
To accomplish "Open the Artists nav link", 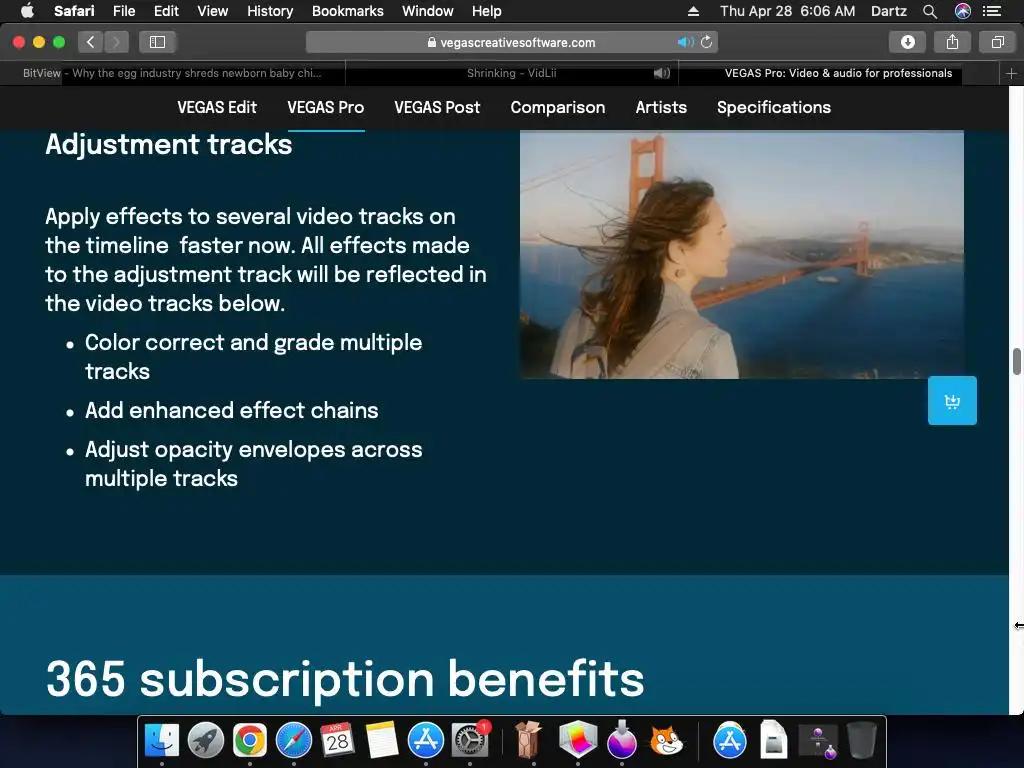I will tap(661, 107).
